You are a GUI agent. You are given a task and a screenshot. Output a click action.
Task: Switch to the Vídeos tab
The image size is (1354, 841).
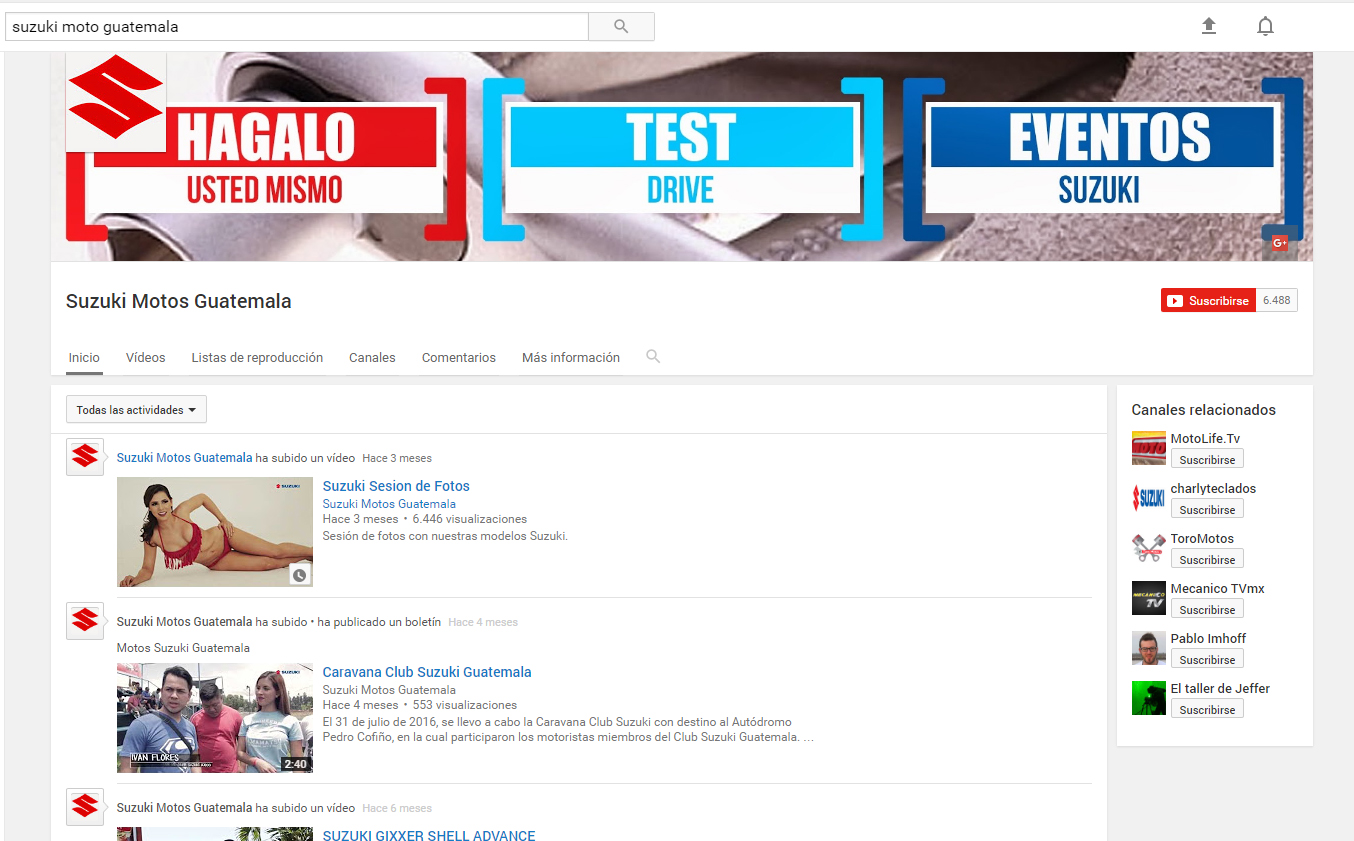tap(146, 357)
